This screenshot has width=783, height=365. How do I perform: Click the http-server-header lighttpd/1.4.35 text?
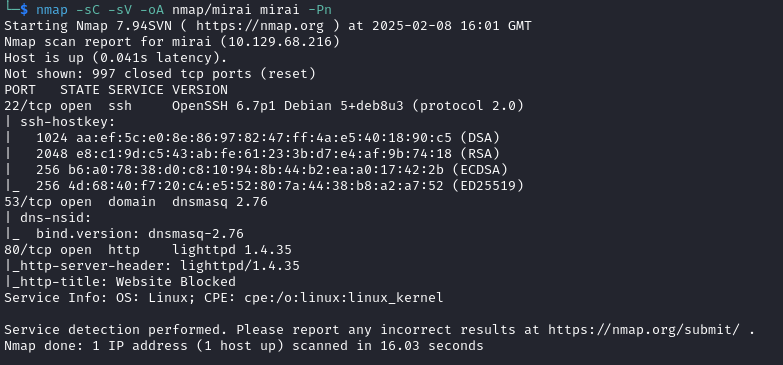pyautogui.click(x=156, y=266)
